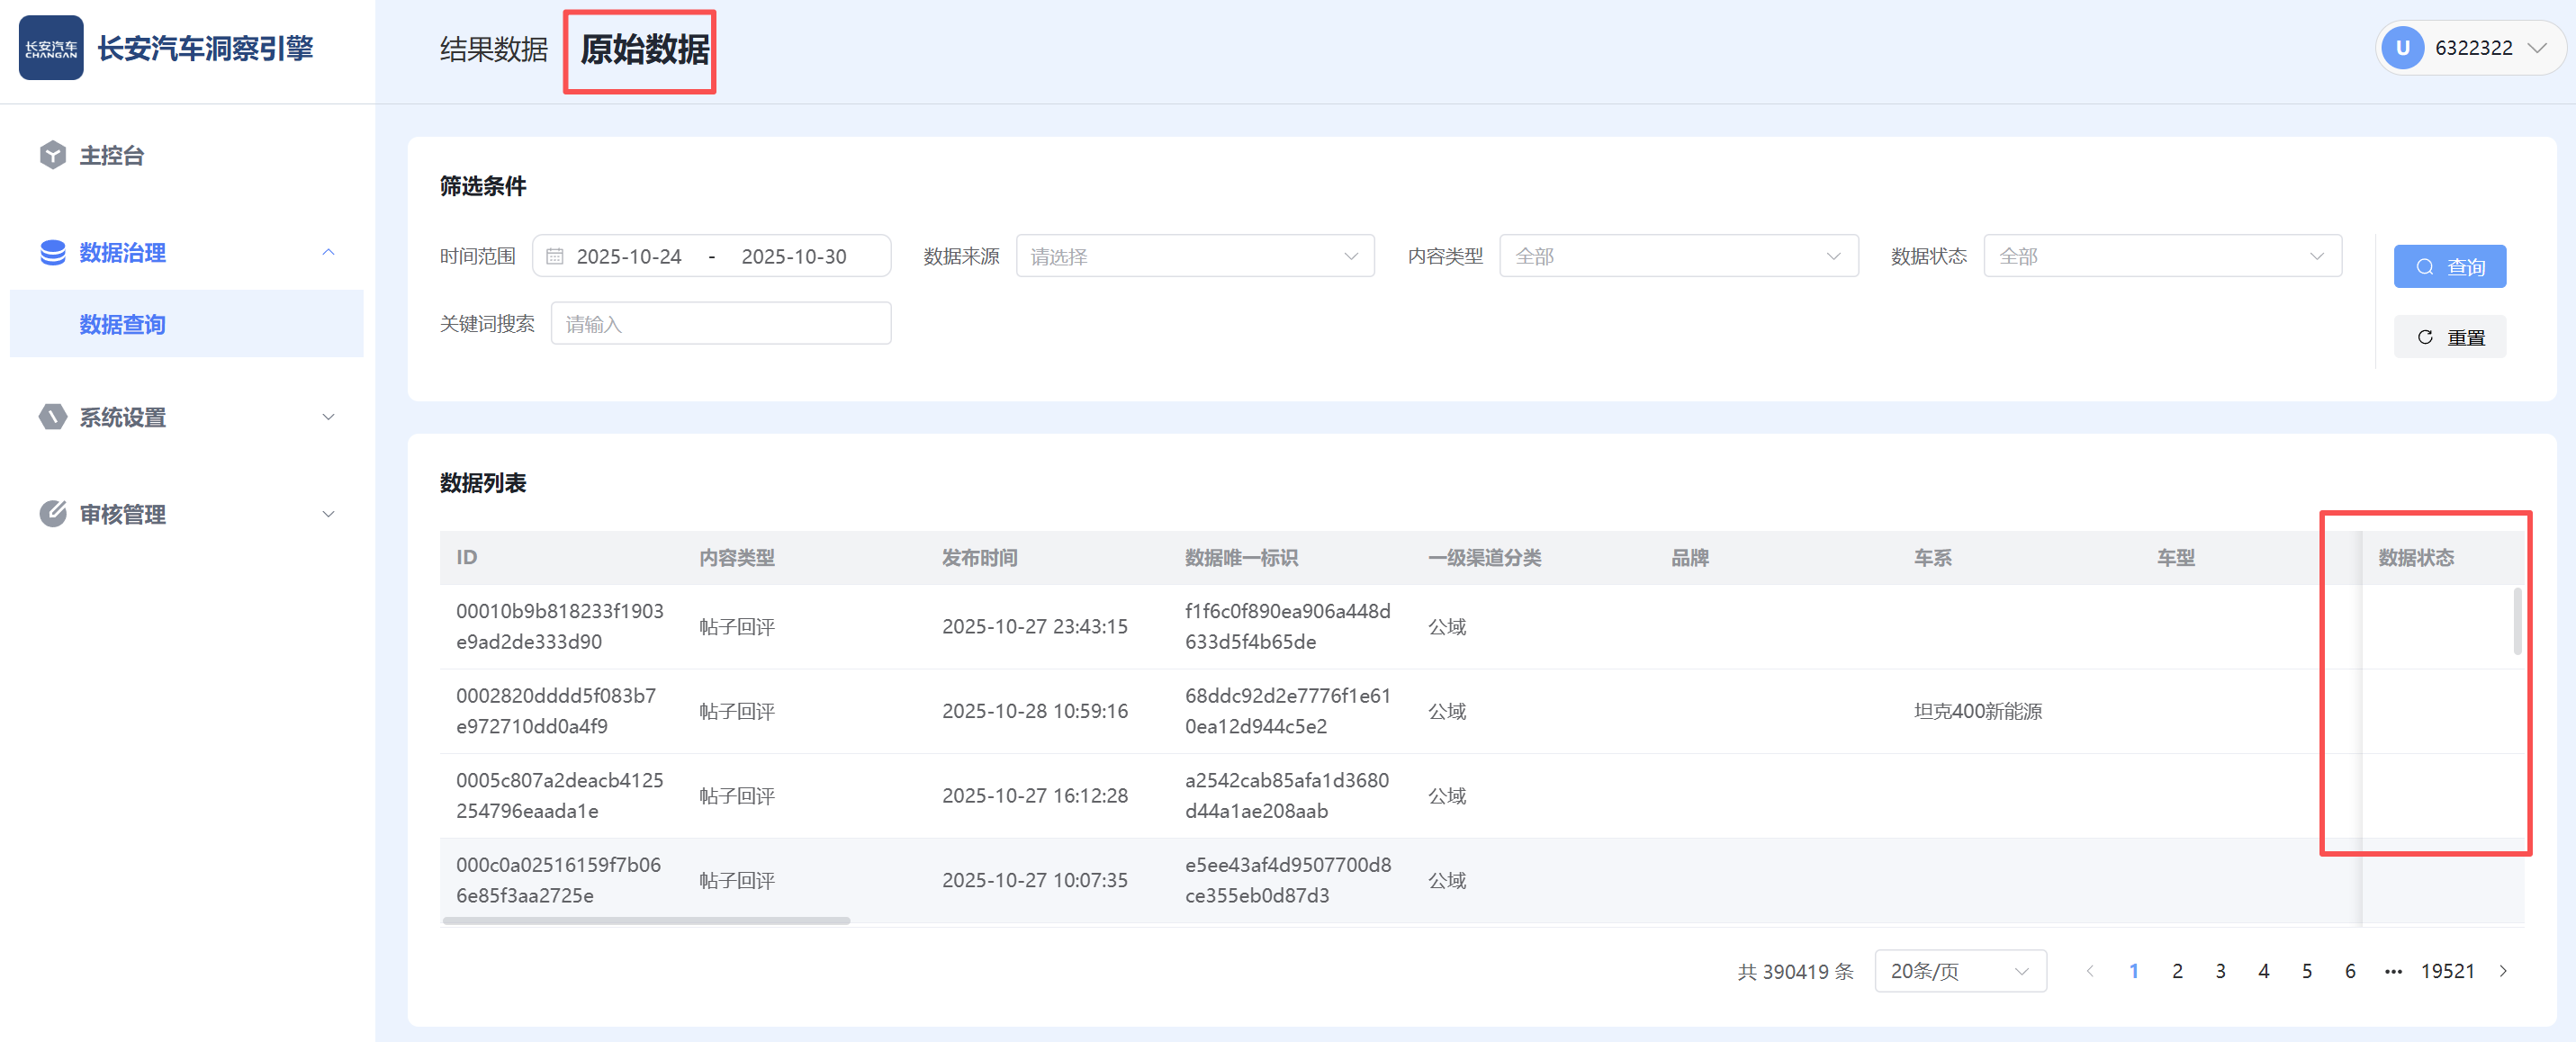Click the 重置 reset button
The height and width of the screenshot is (1042, 2576).
click(x=2449, y=337)
